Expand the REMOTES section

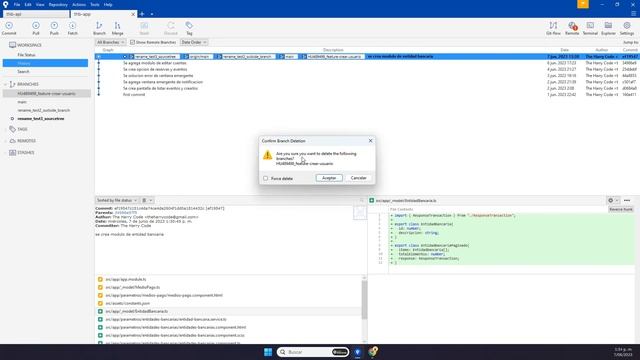[6, 141]
